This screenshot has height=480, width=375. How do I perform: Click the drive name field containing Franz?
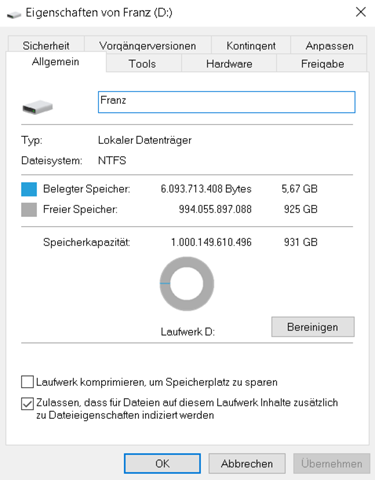click(x=227, y=102)
